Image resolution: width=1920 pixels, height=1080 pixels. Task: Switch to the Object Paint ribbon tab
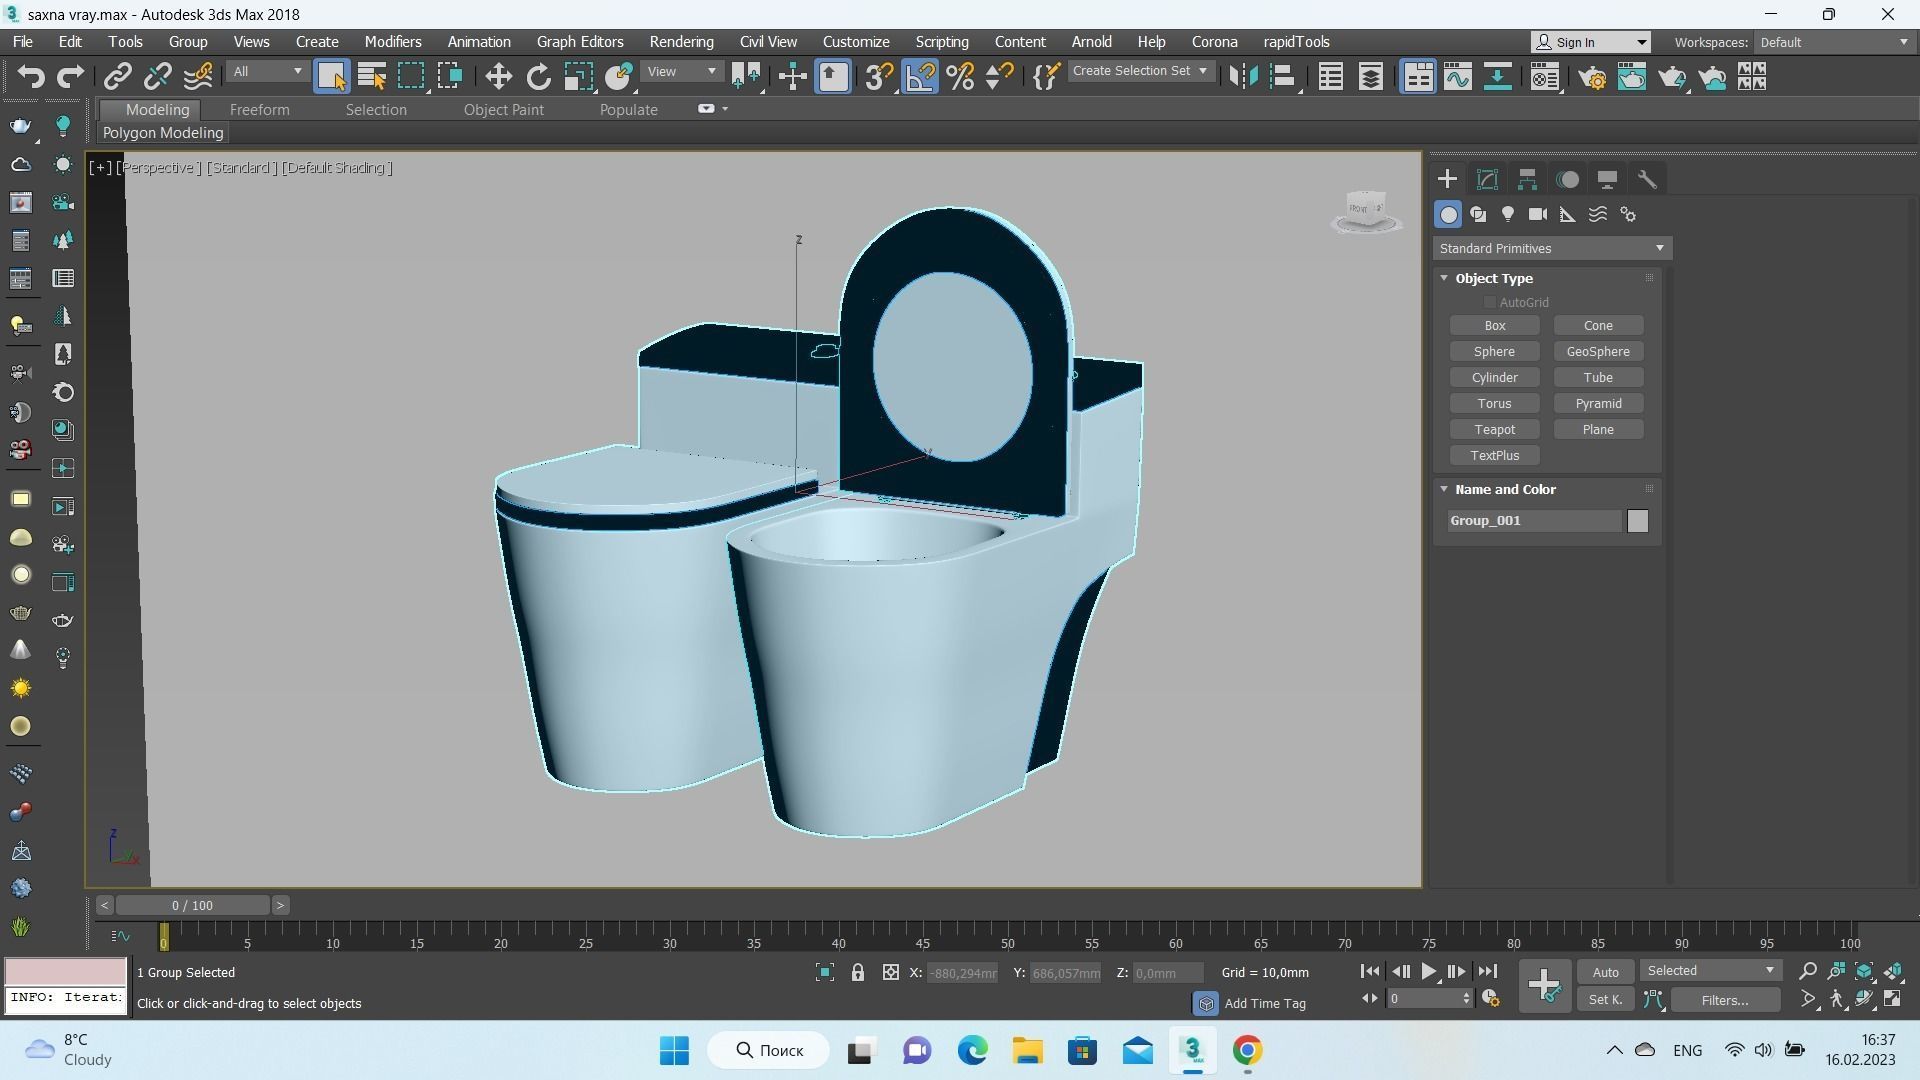(503, 110)
